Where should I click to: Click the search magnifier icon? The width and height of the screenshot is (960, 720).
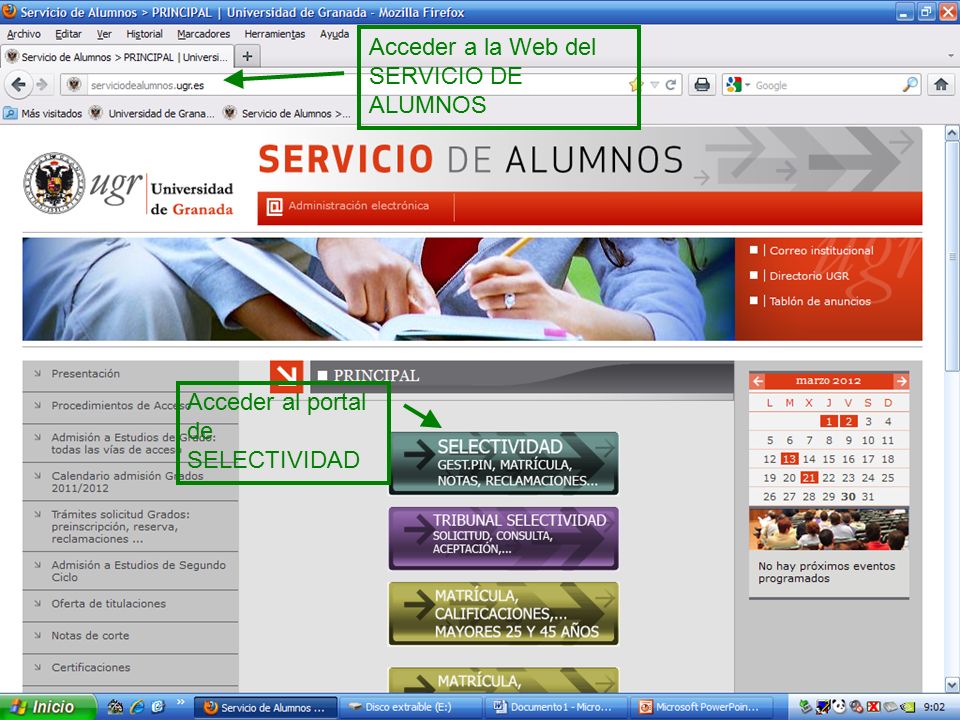[x=910, y=84]
